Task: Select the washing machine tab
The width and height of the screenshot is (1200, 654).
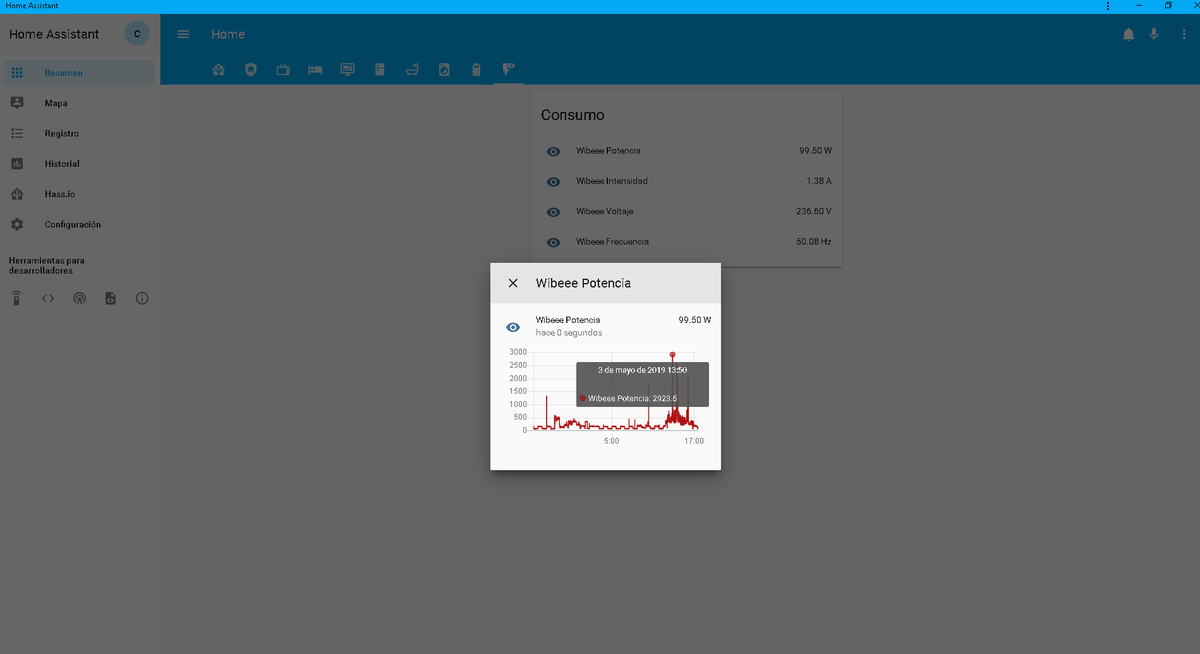Action: pyautogui.click(x=444, y=69)
